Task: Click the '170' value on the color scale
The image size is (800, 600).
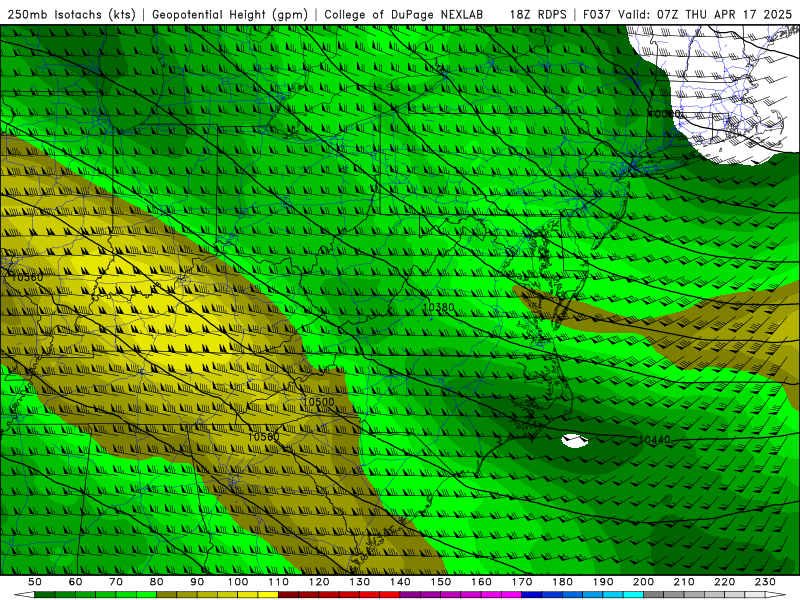Action: tap(522, 582)
